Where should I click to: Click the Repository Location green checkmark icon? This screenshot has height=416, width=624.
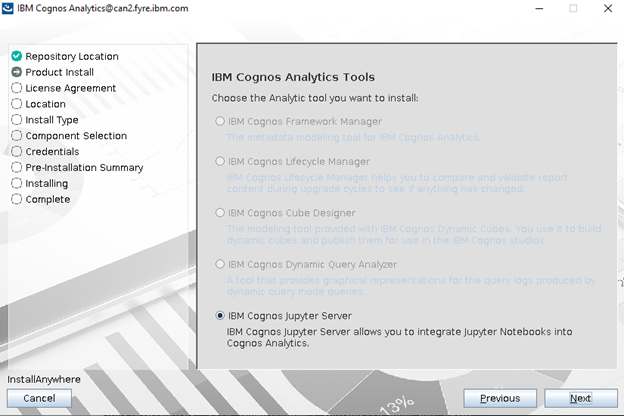16,56
